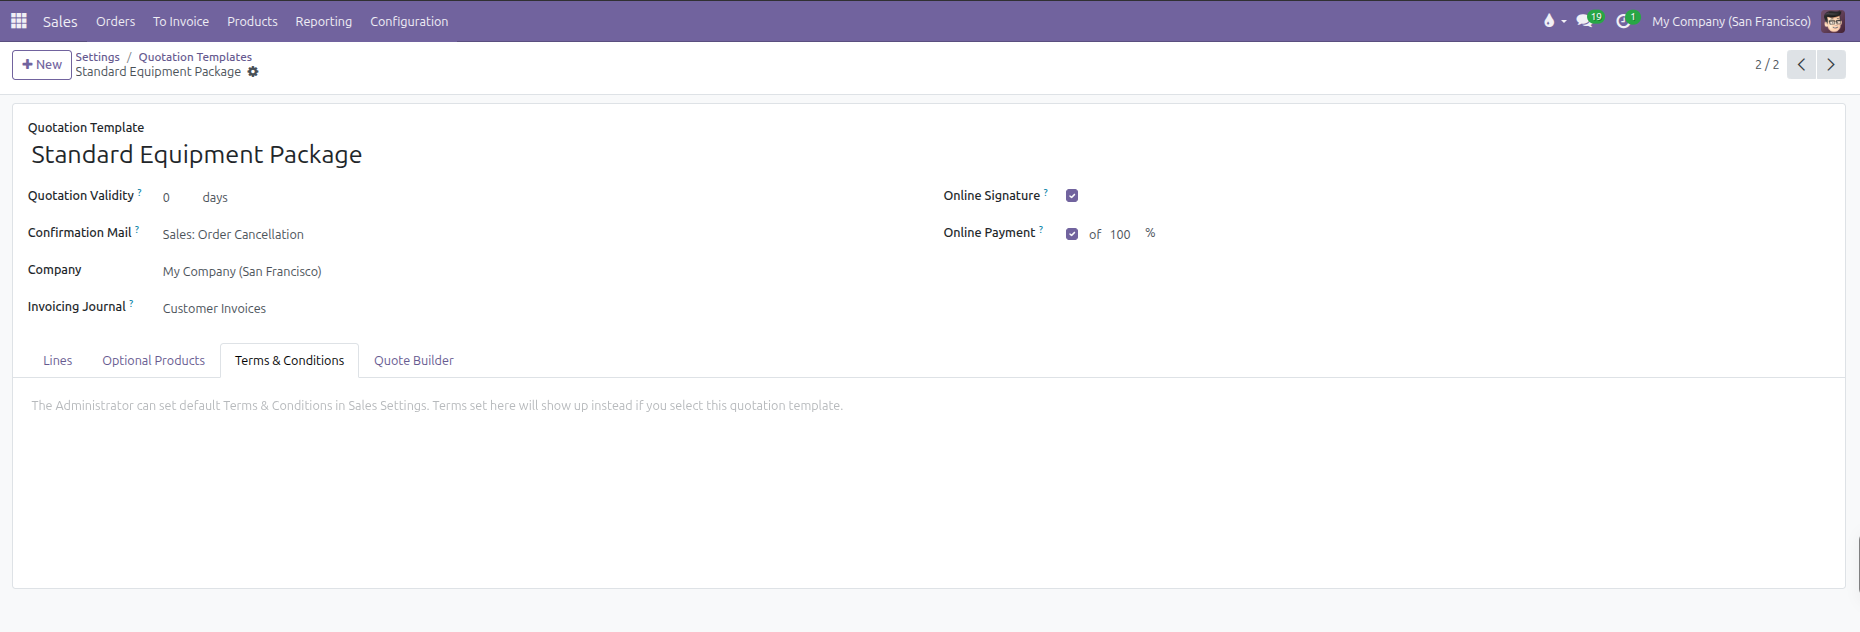
Task: Click into the Terms & Conditions text area
Action: [x=929, y=406]
